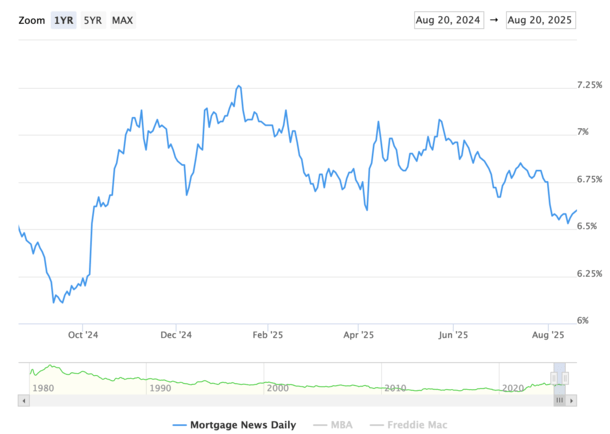Image resolution: width=610 pixels, height=434 pixels.
Task: Click the navigator scrollbar left arrow
Action: click(x=24, y=401)
